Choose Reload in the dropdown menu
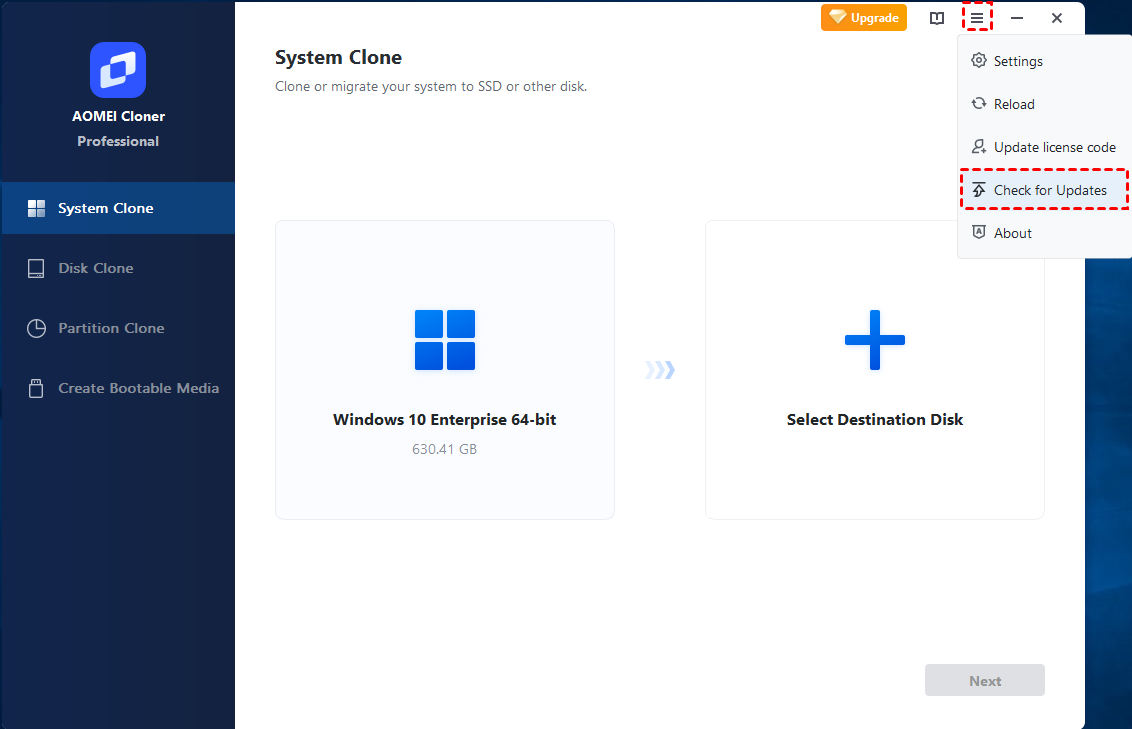 point(1044,104)
